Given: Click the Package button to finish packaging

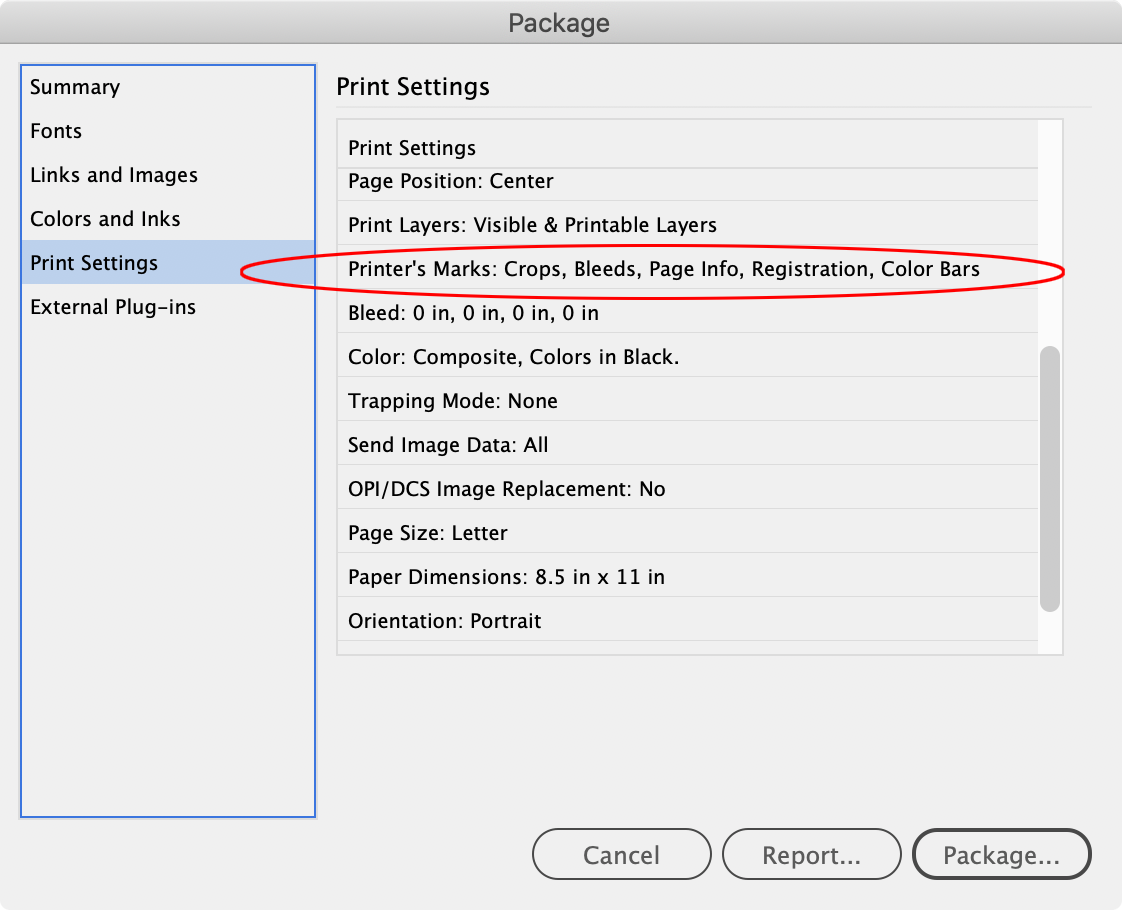Looking at the screenshot, I should point(1001,854).
